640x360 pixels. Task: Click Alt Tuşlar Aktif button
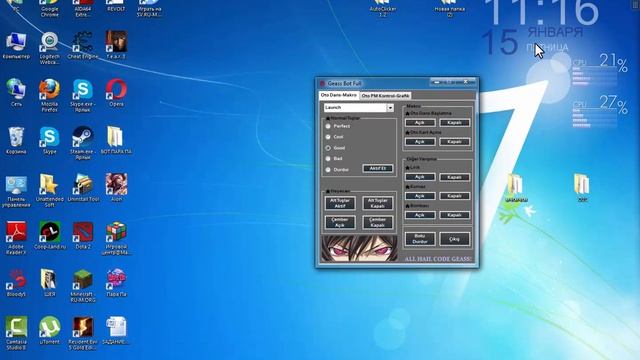click(340, 203)
